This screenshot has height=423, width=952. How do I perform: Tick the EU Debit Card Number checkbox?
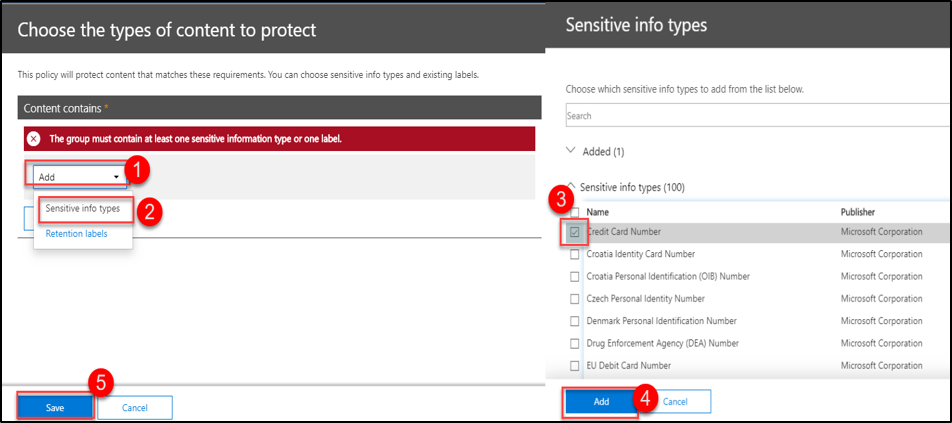pyautogui.click(x=574, y=366)
